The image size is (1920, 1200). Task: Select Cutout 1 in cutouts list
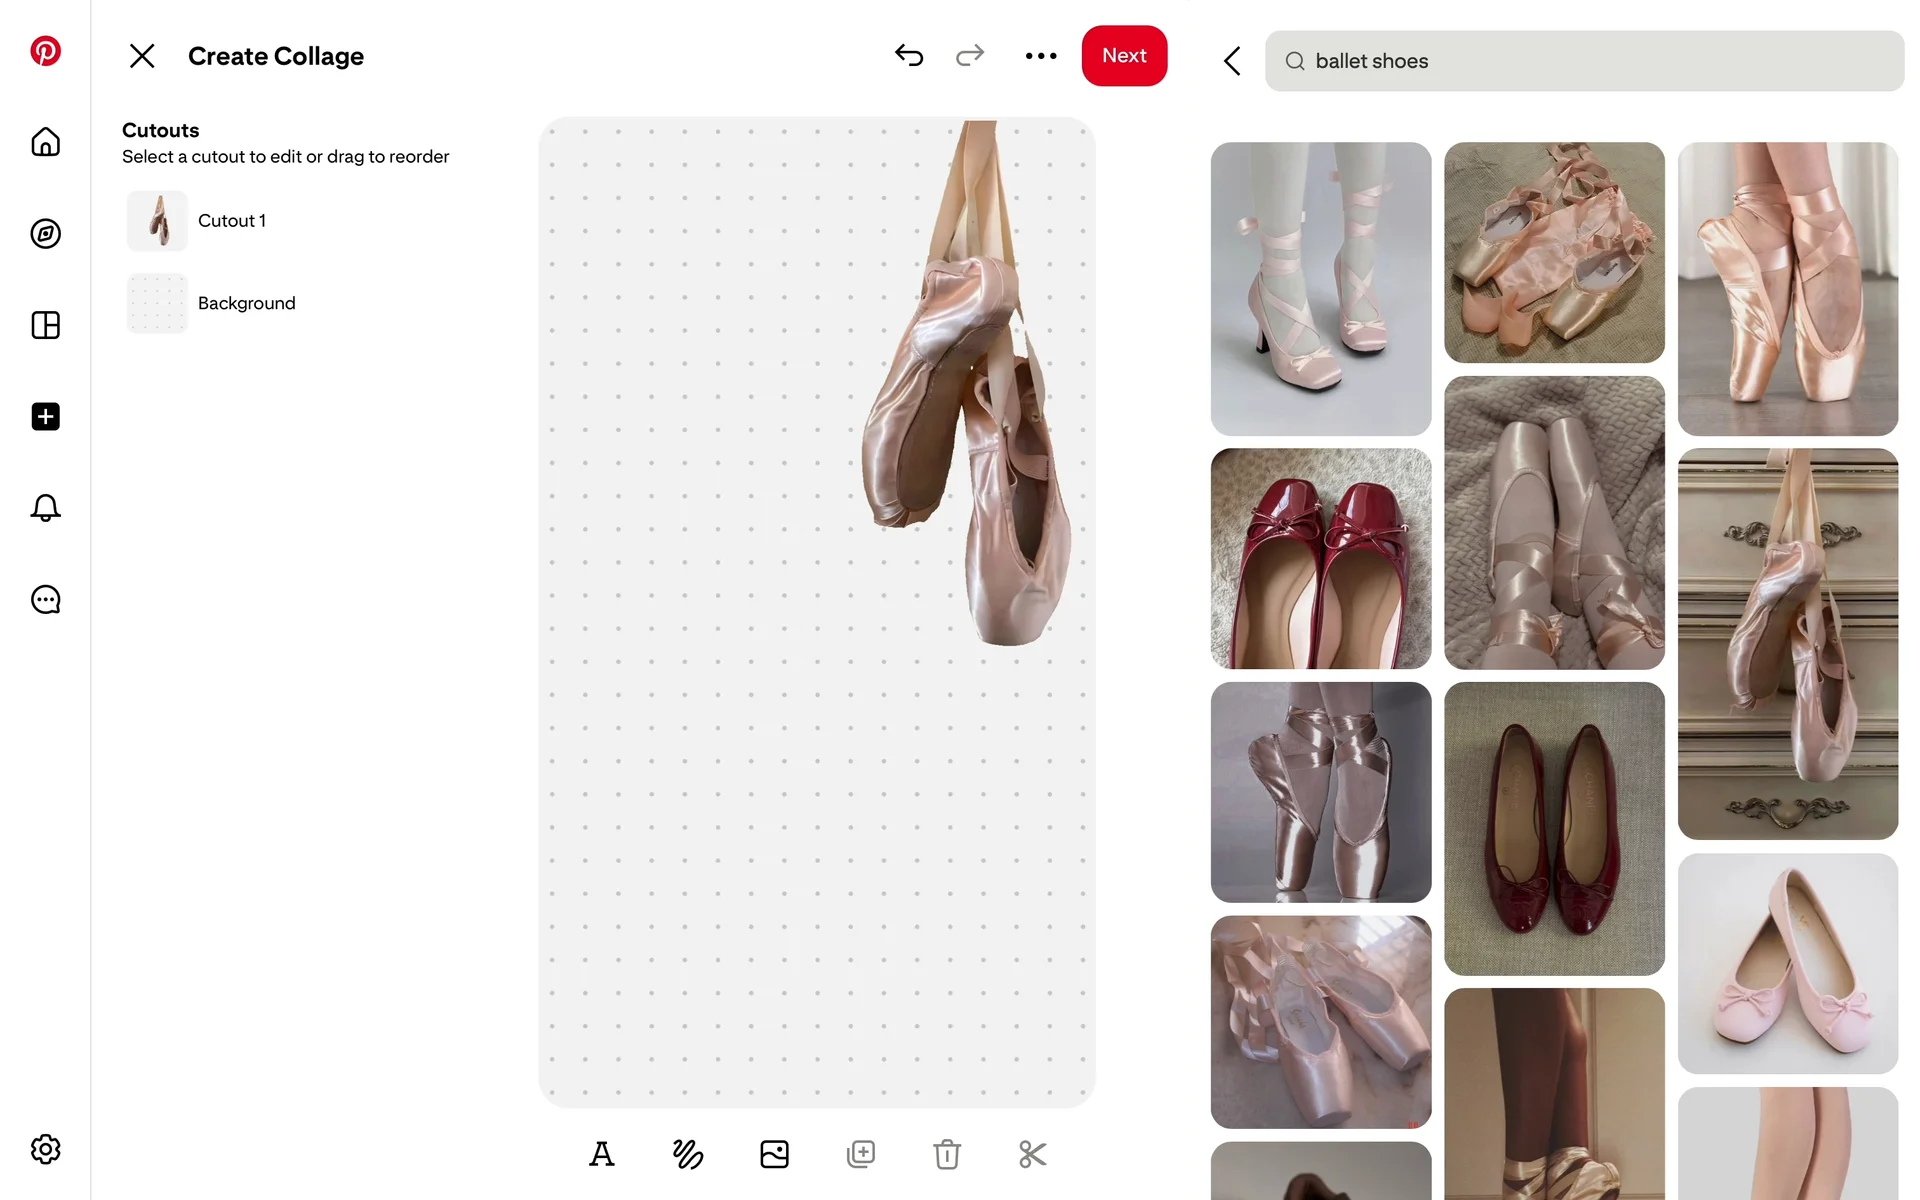click(x=232, y=221)
